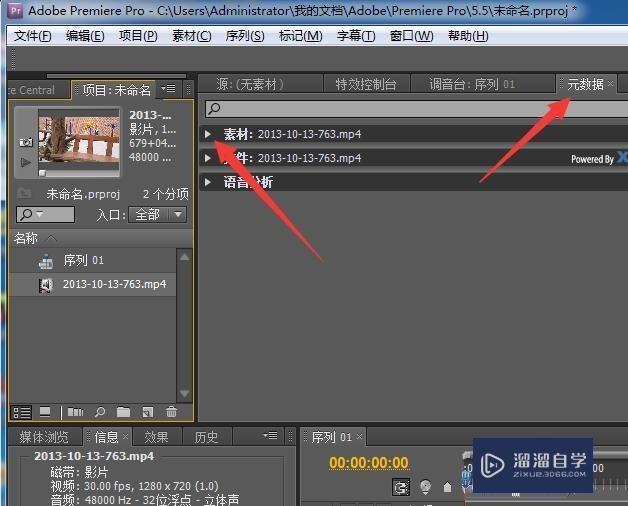
Task: Click the 00:00:00:00 timecode display
Action: (368, 463)
